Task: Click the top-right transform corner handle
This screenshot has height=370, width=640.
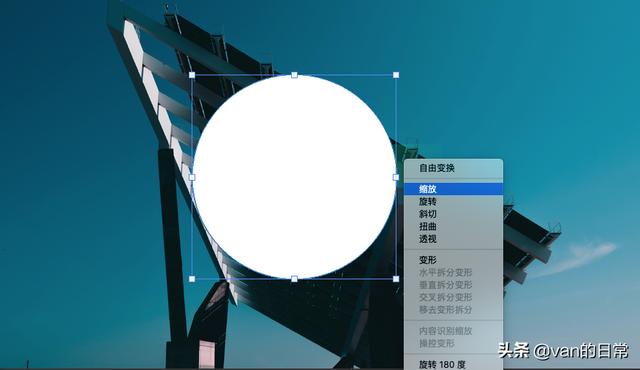Action: pyautogui.click(x=396, y=75)
